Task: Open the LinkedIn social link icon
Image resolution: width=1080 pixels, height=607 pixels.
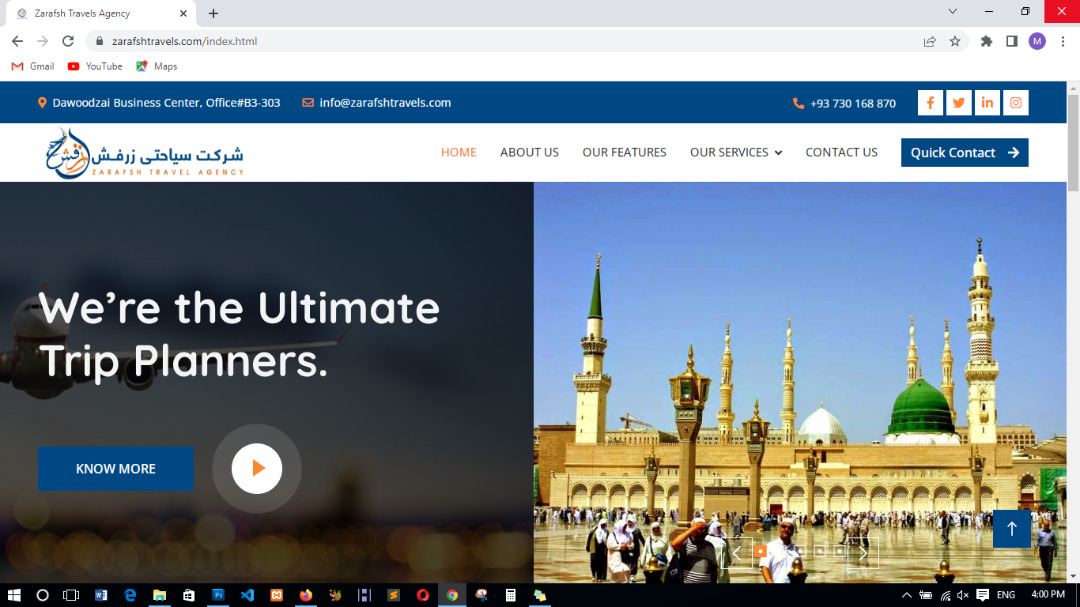Action: [x=987, y=103]
